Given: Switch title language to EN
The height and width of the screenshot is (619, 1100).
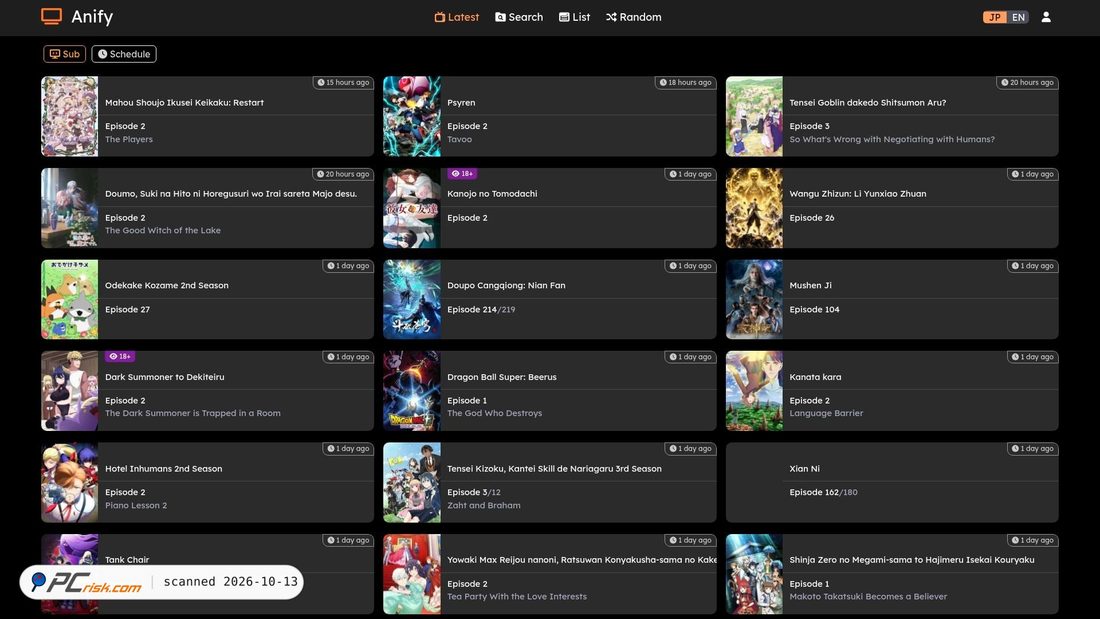Looking at the screenshot, I should pos(1018,17).
